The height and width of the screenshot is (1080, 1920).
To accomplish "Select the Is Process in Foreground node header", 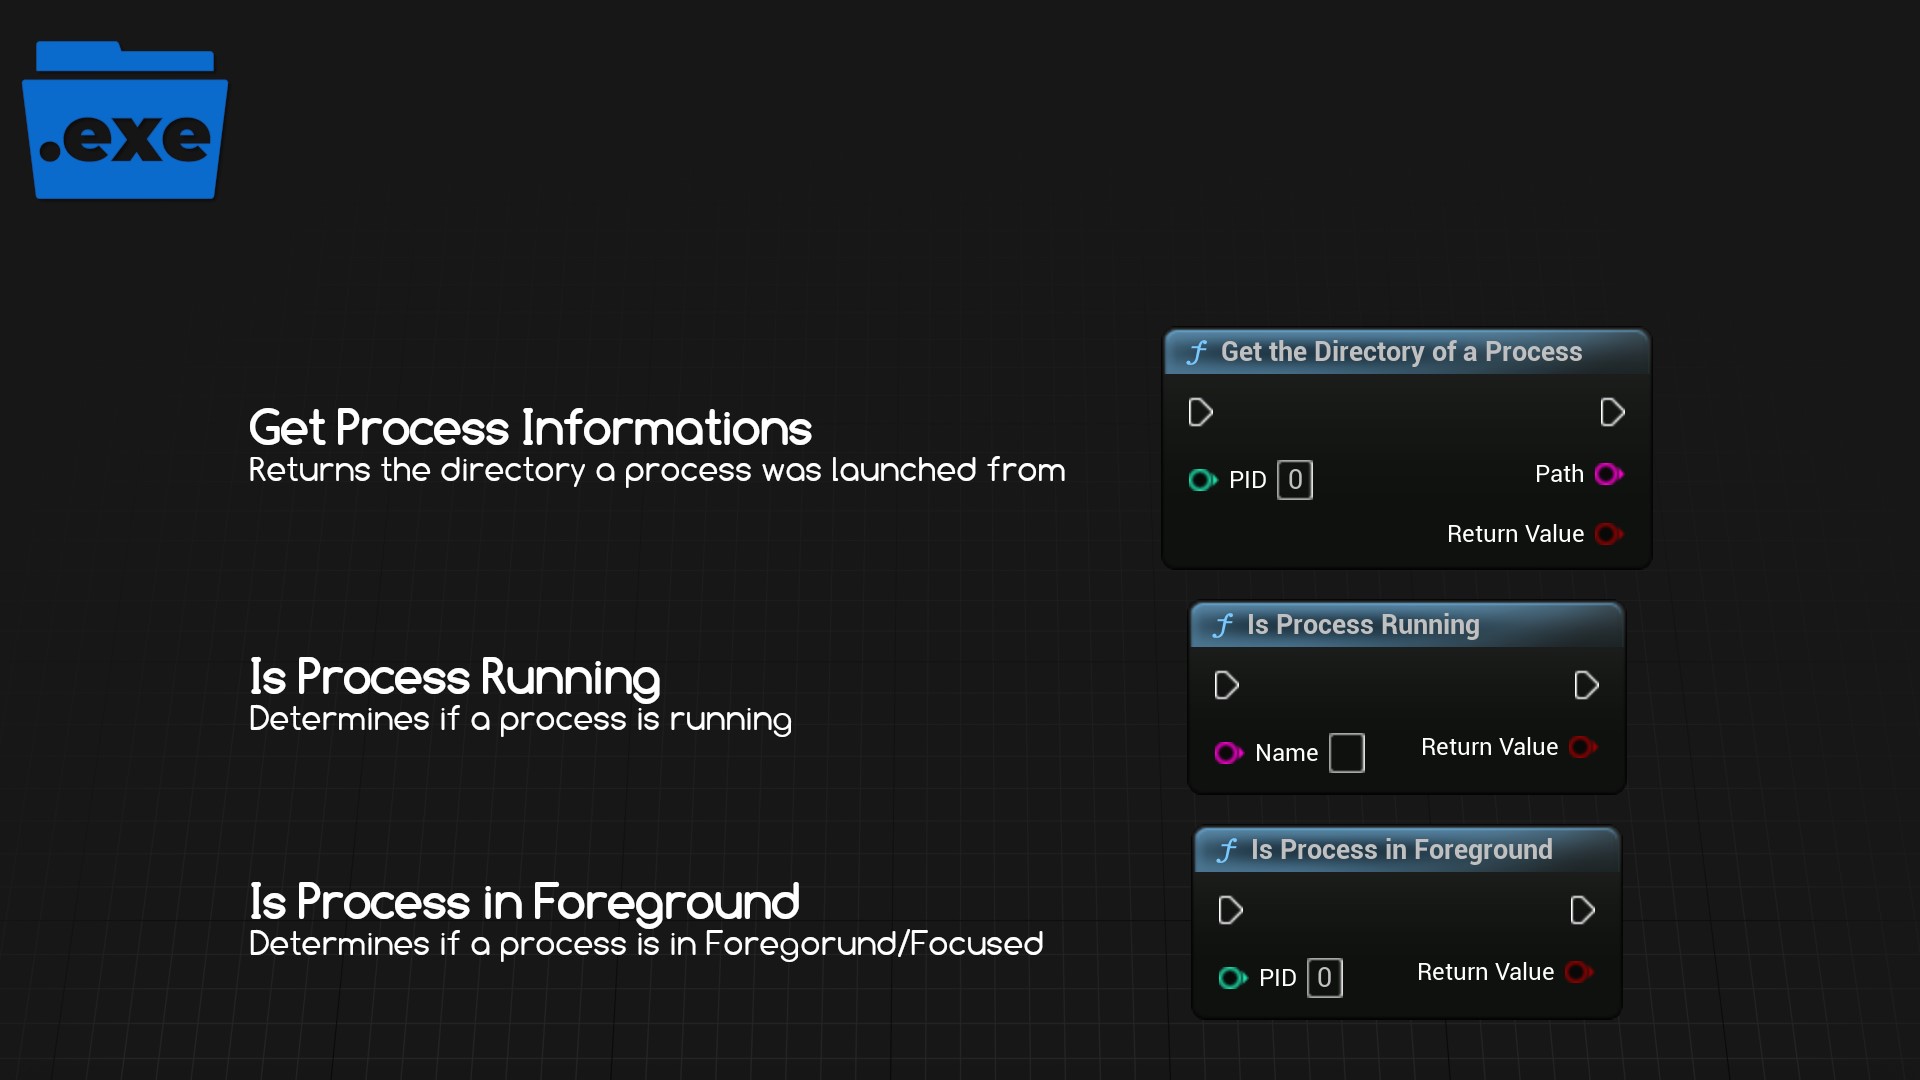I will 1401,850.
